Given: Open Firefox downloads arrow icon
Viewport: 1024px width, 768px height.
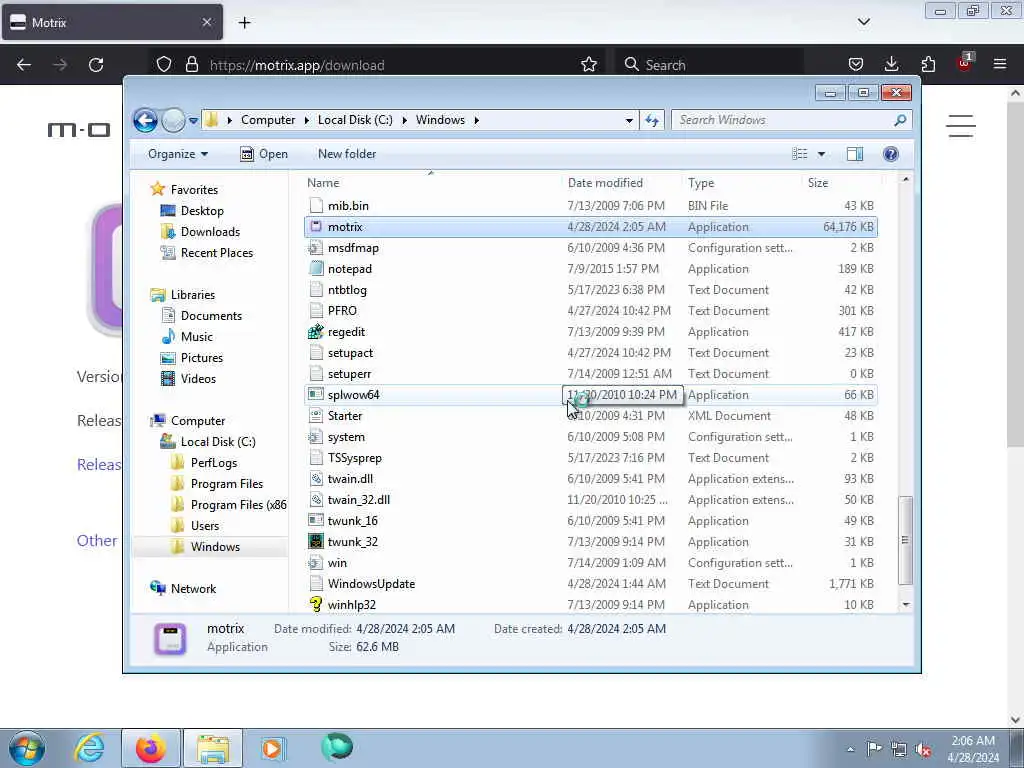Looking at the screenshot, I should pyautogui.click(x=891, y=64).
